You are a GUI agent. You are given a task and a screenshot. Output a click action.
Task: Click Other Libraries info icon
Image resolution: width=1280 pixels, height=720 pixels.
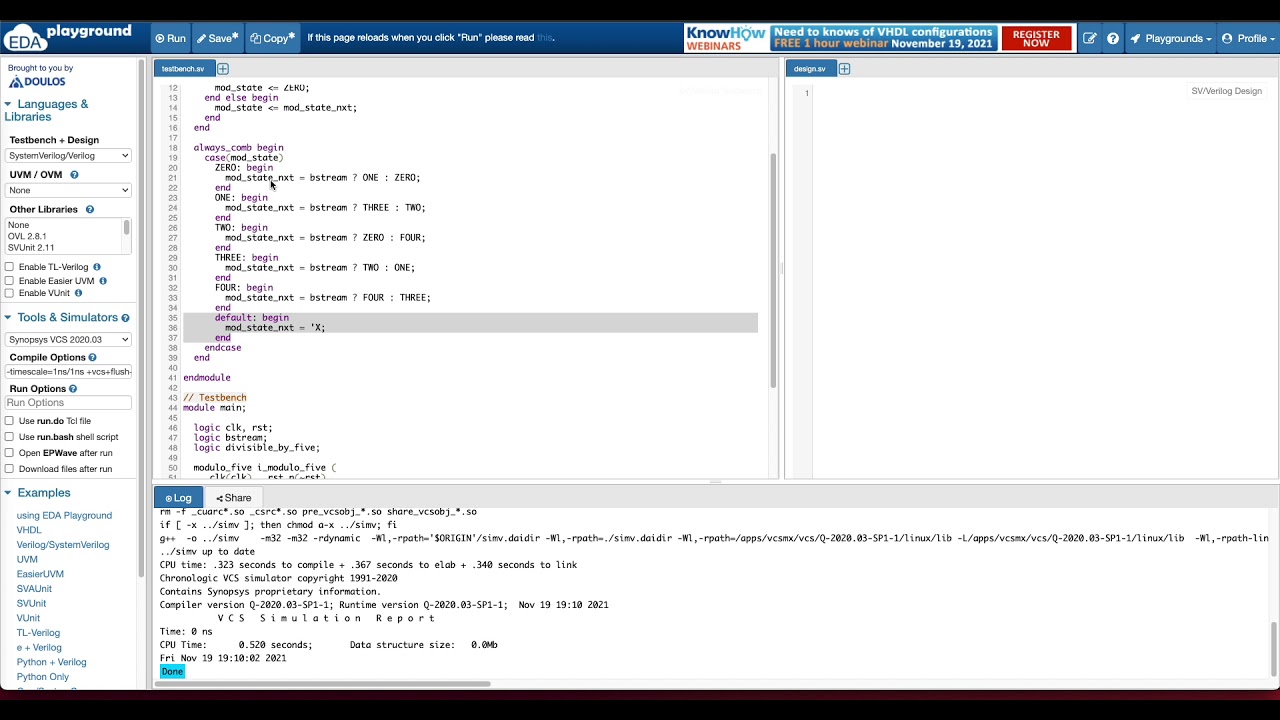pos(89,210)
